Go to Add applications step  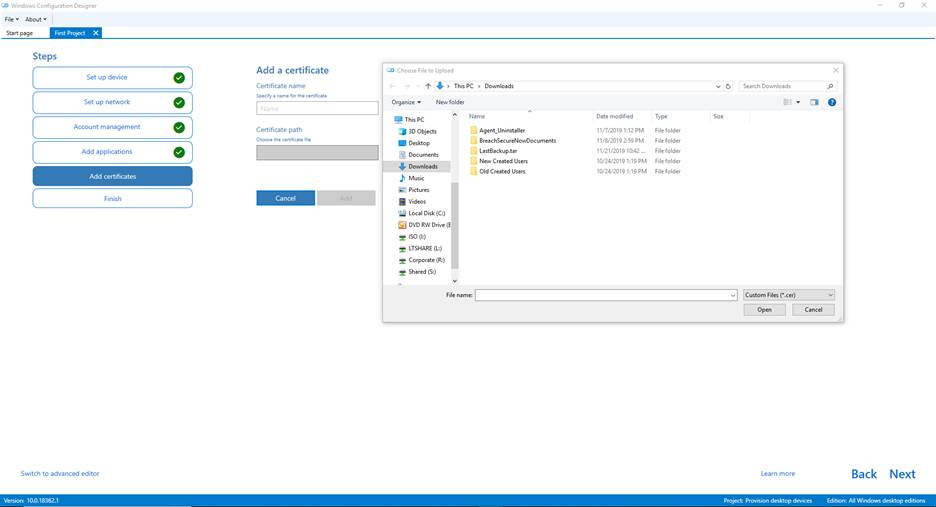pyautogui.click(x=112, y=152)
